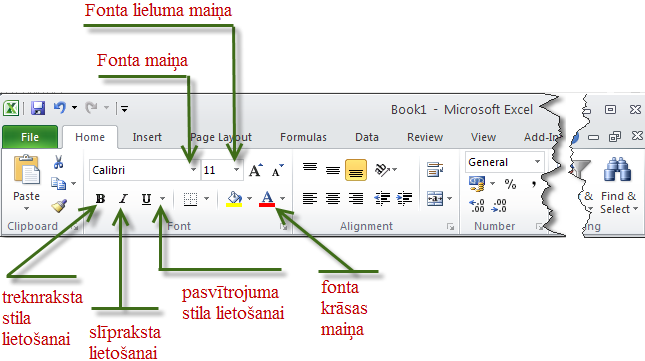645x361 pixels.
Task: Open the Review tab
Action: point(425,137)
